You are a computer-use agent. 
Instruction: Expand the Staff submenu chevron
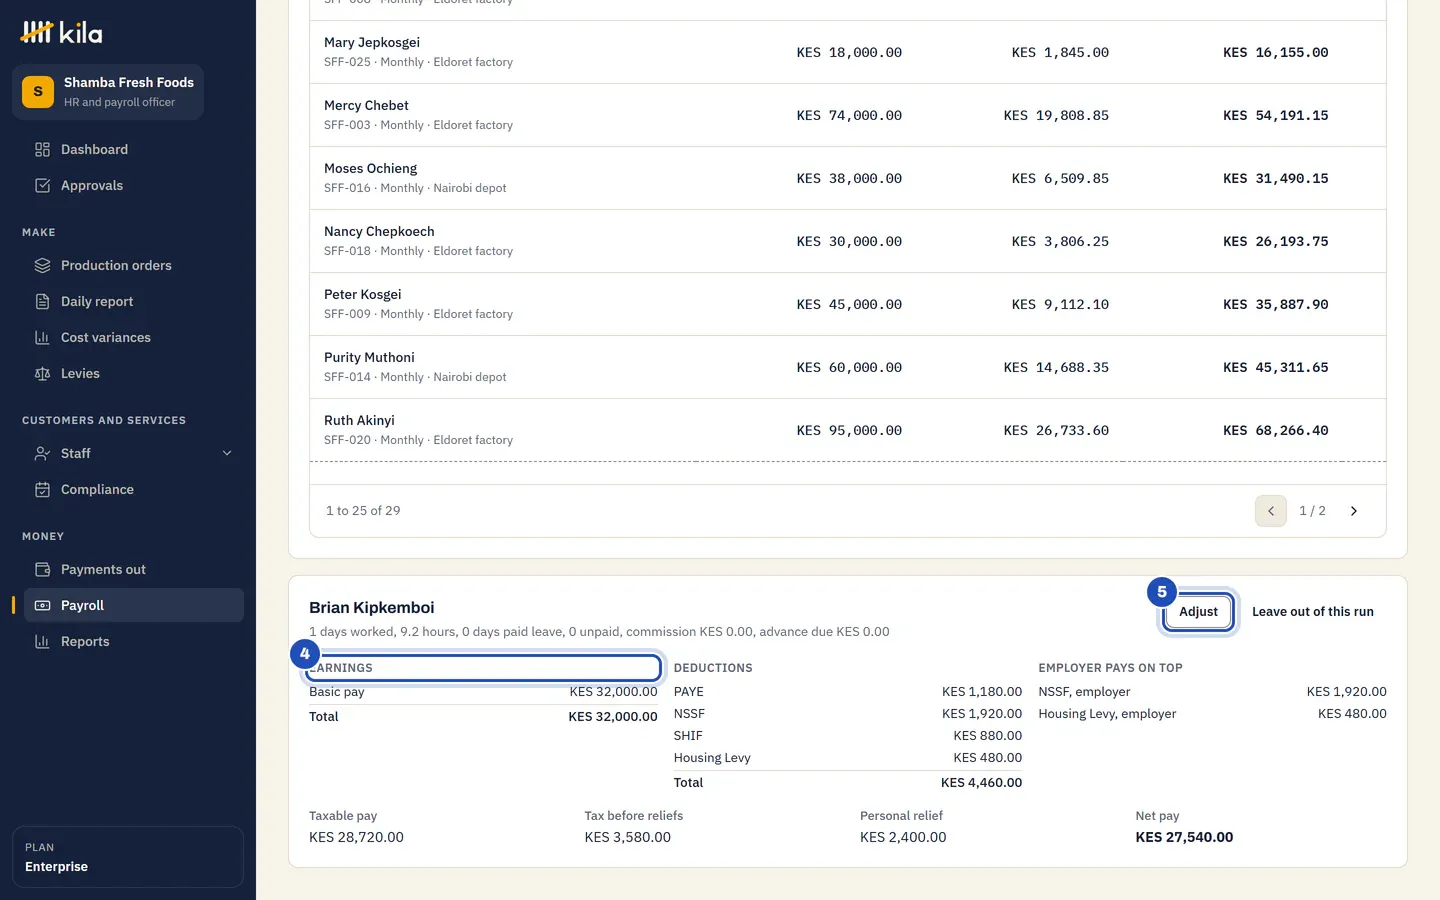click(x=227, y=454)
